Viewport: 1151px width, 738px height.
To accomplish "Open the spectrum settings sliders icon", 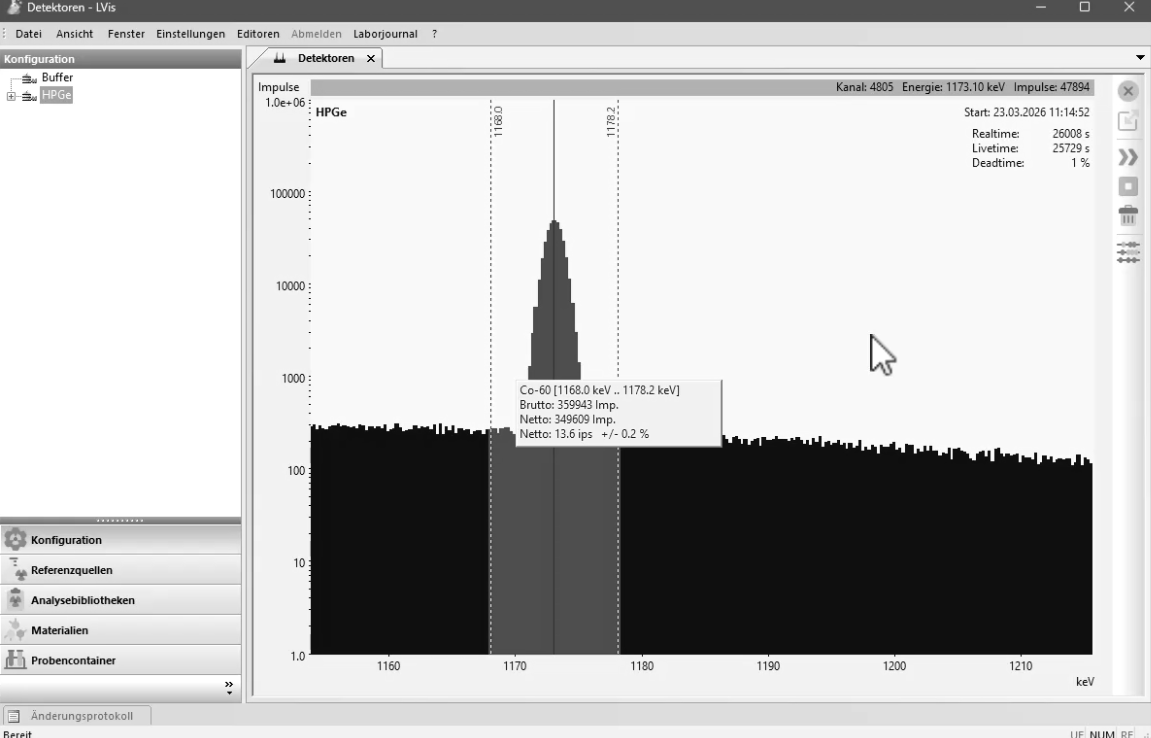I will pos(1128,251).
